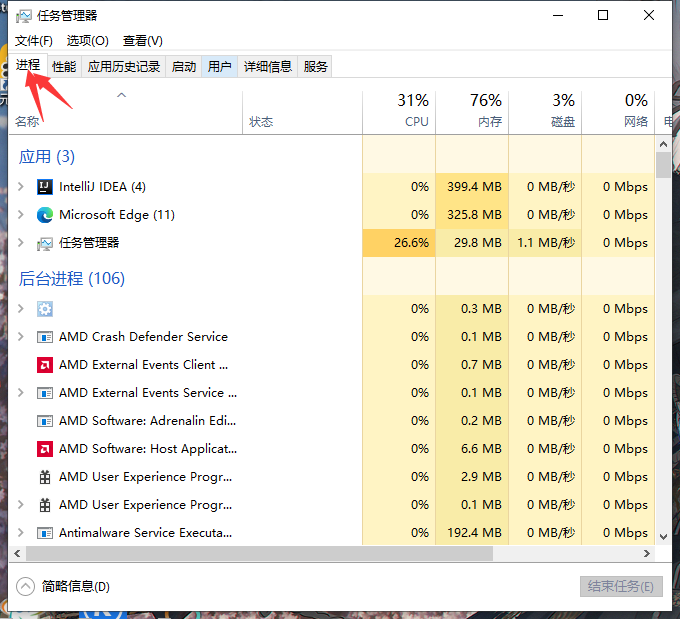Viewport: 680px width, 619px height.
Task: Select the 6.6 MB memory cell
Action: (x=472, y=449)
